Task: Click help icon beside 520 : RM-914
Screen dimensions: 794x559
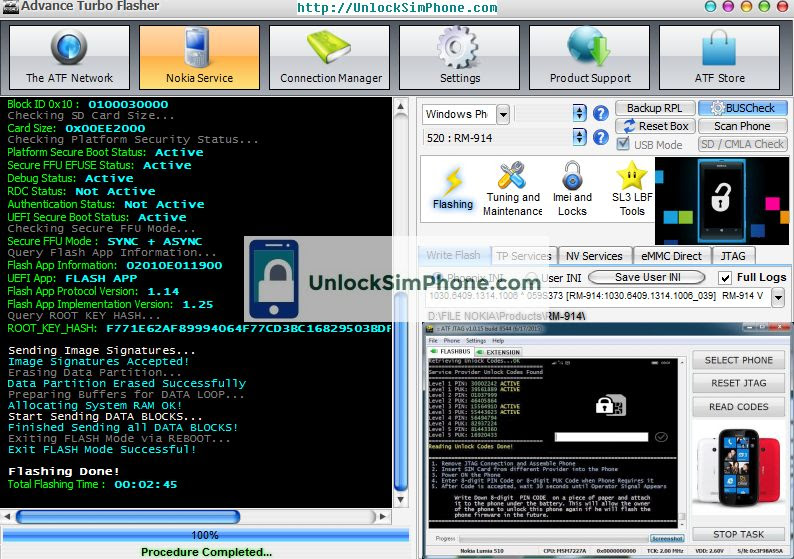Action: [601, 137]
